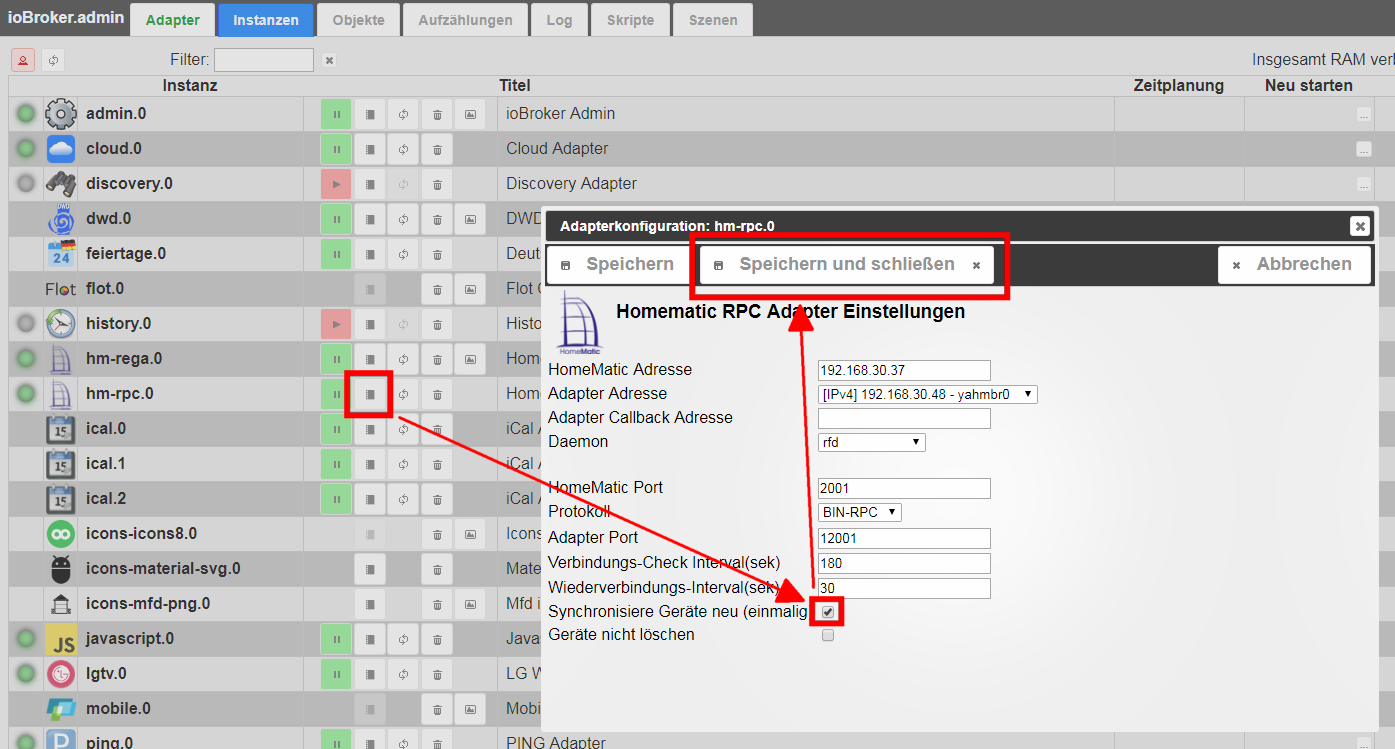Viewport: 1395px width, 749px height.
Task: Reload the hm-rega.0 instance
Action: point(403,359)
